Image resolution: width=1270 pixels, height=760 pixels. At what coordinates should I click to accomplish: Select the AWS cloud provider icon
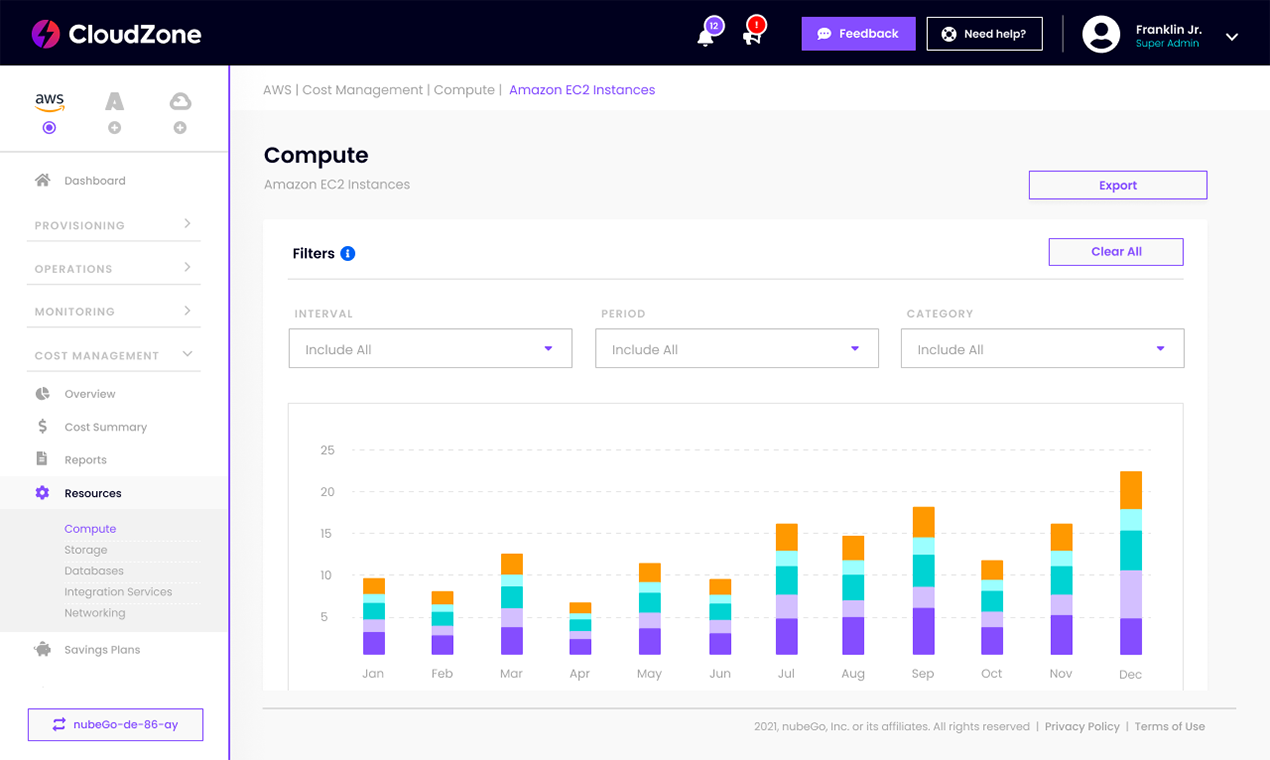click(x=49, y=101)
